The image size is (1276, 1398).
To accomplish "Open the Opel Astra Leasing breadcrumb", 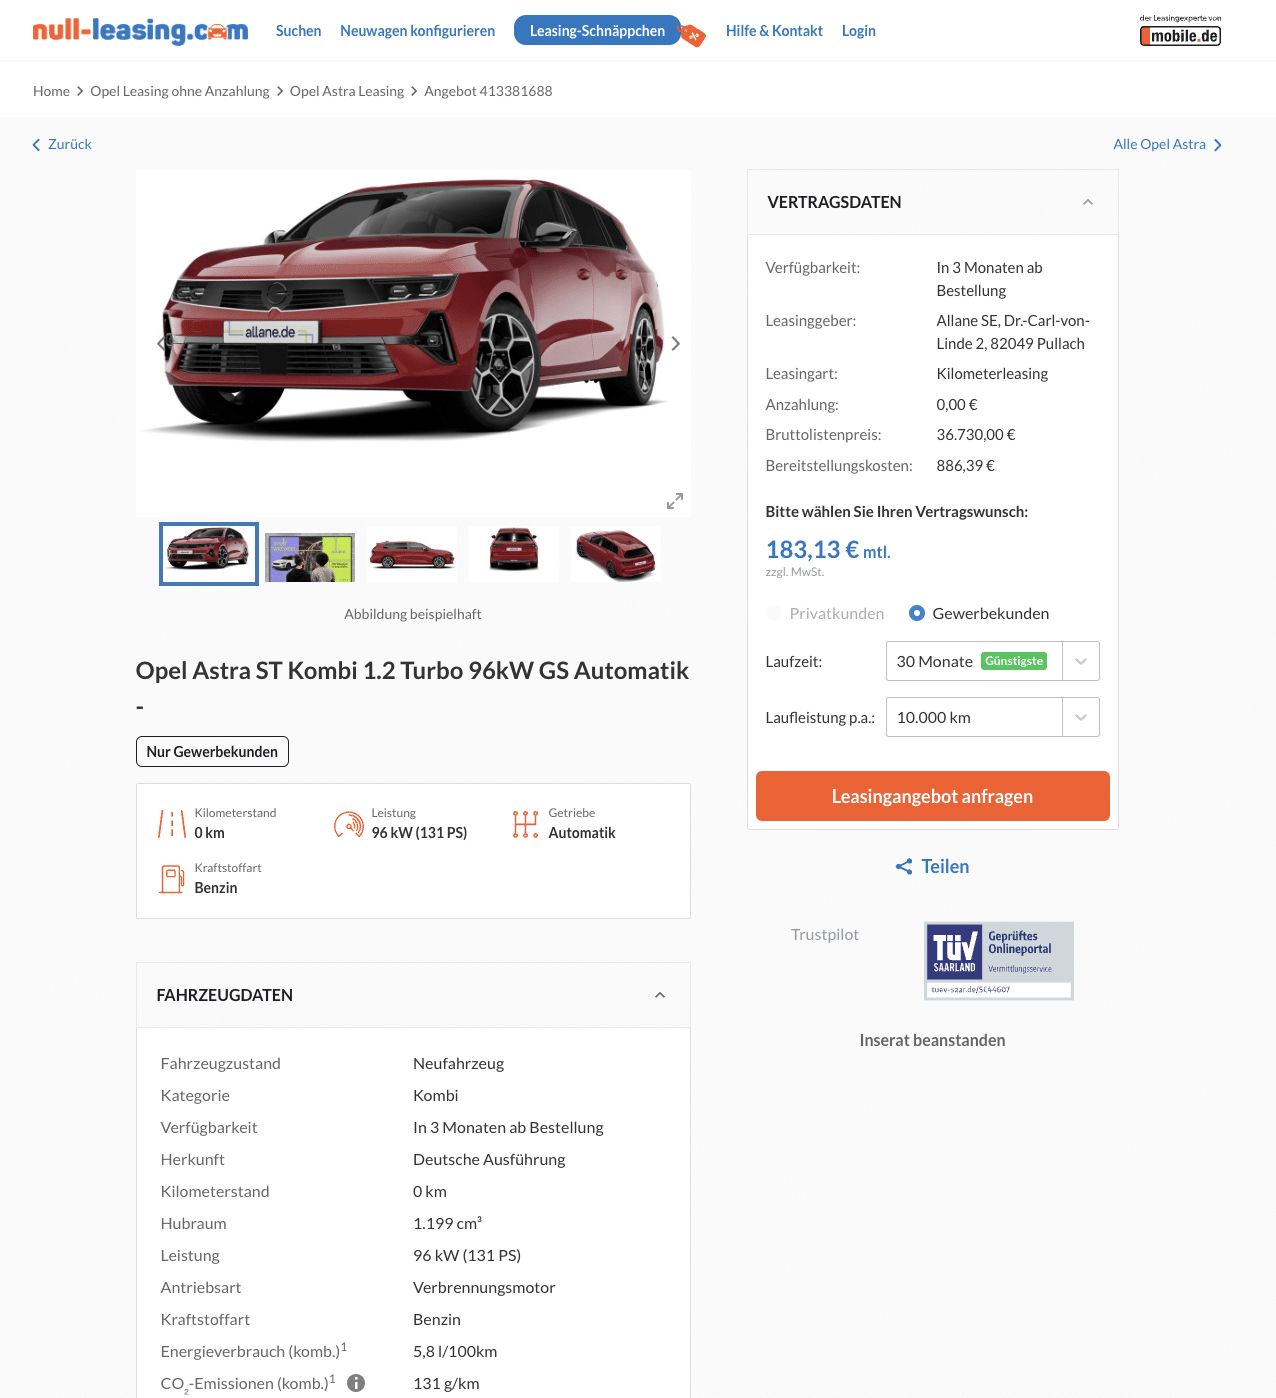I will pyautogui.click(x=347, y=91).
